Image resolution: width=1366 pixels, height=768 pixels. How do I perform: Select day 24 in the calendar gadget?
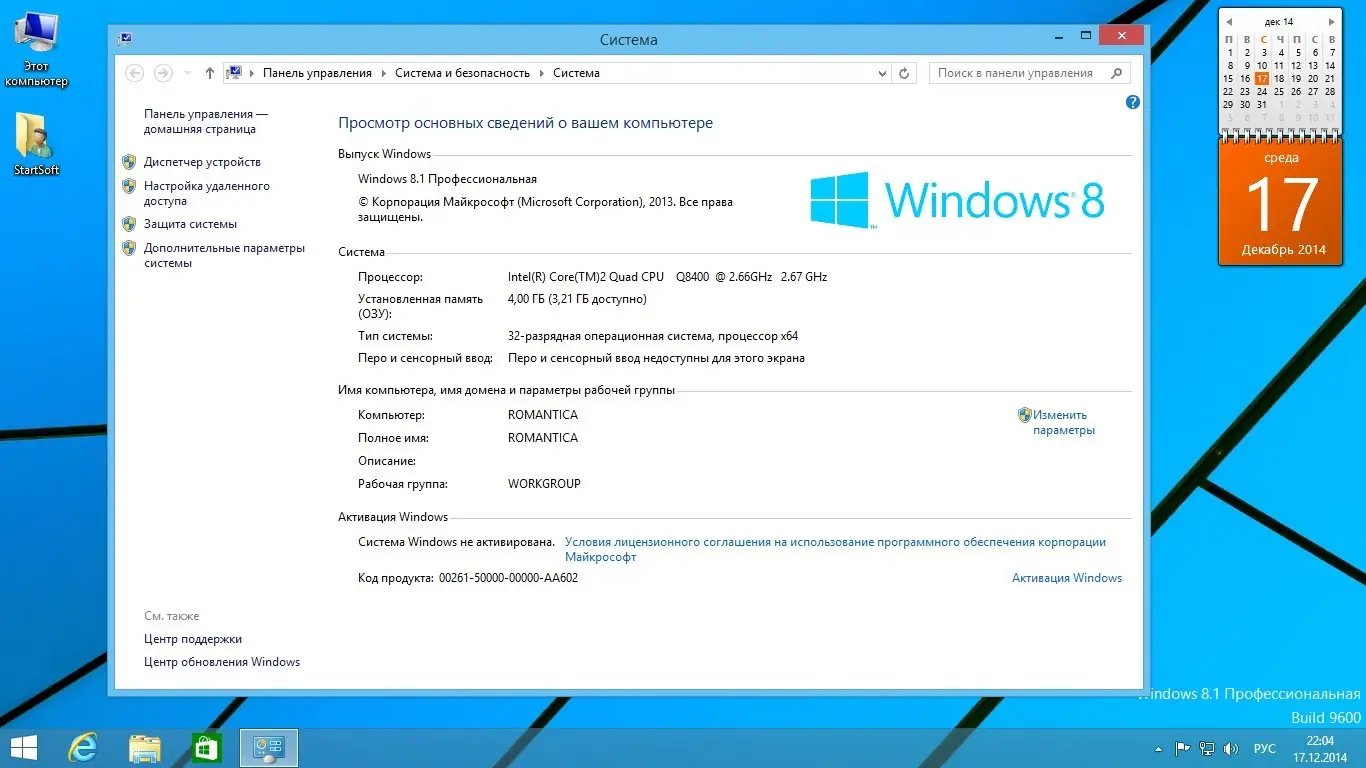pyautogui.click(x=1262, y=91)
